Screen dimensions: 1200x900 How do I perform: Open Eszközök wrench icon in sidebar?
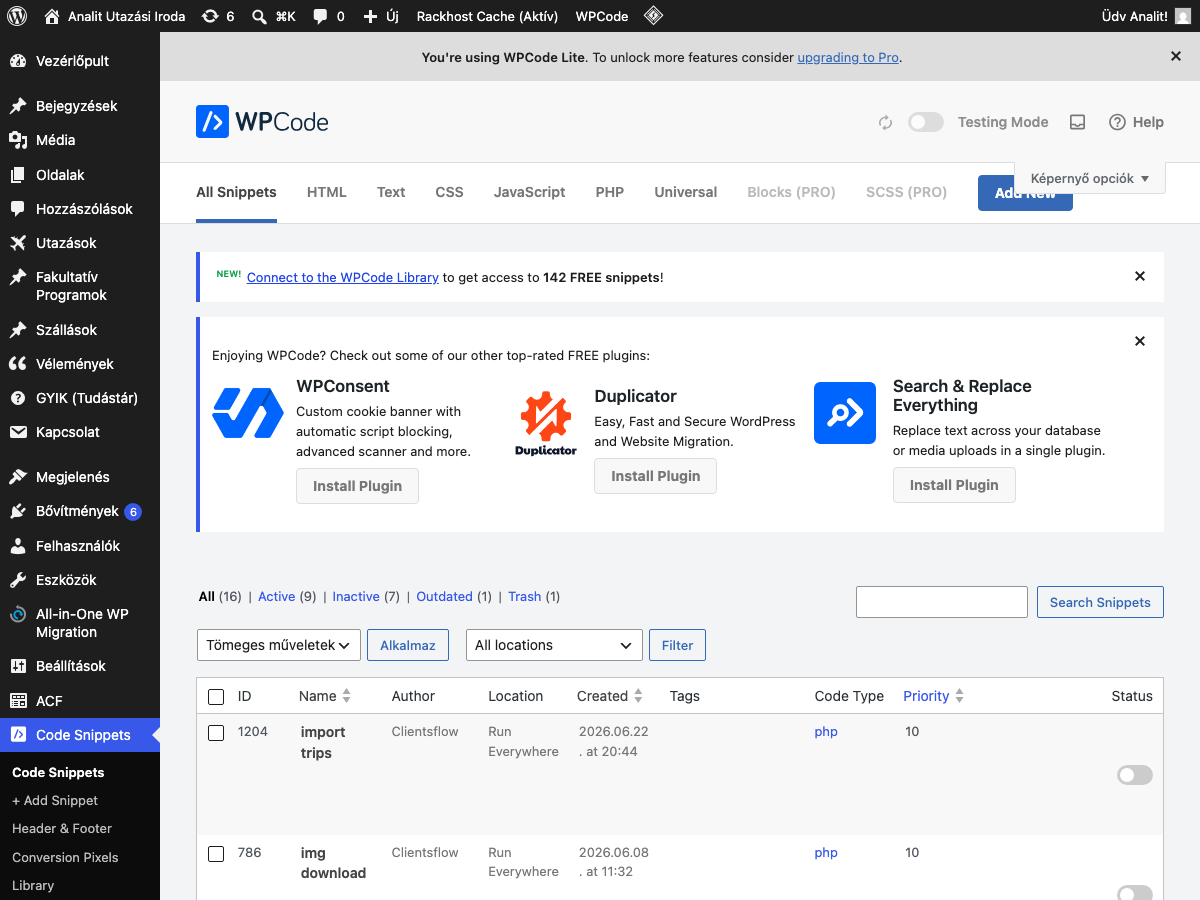(18, 580)
